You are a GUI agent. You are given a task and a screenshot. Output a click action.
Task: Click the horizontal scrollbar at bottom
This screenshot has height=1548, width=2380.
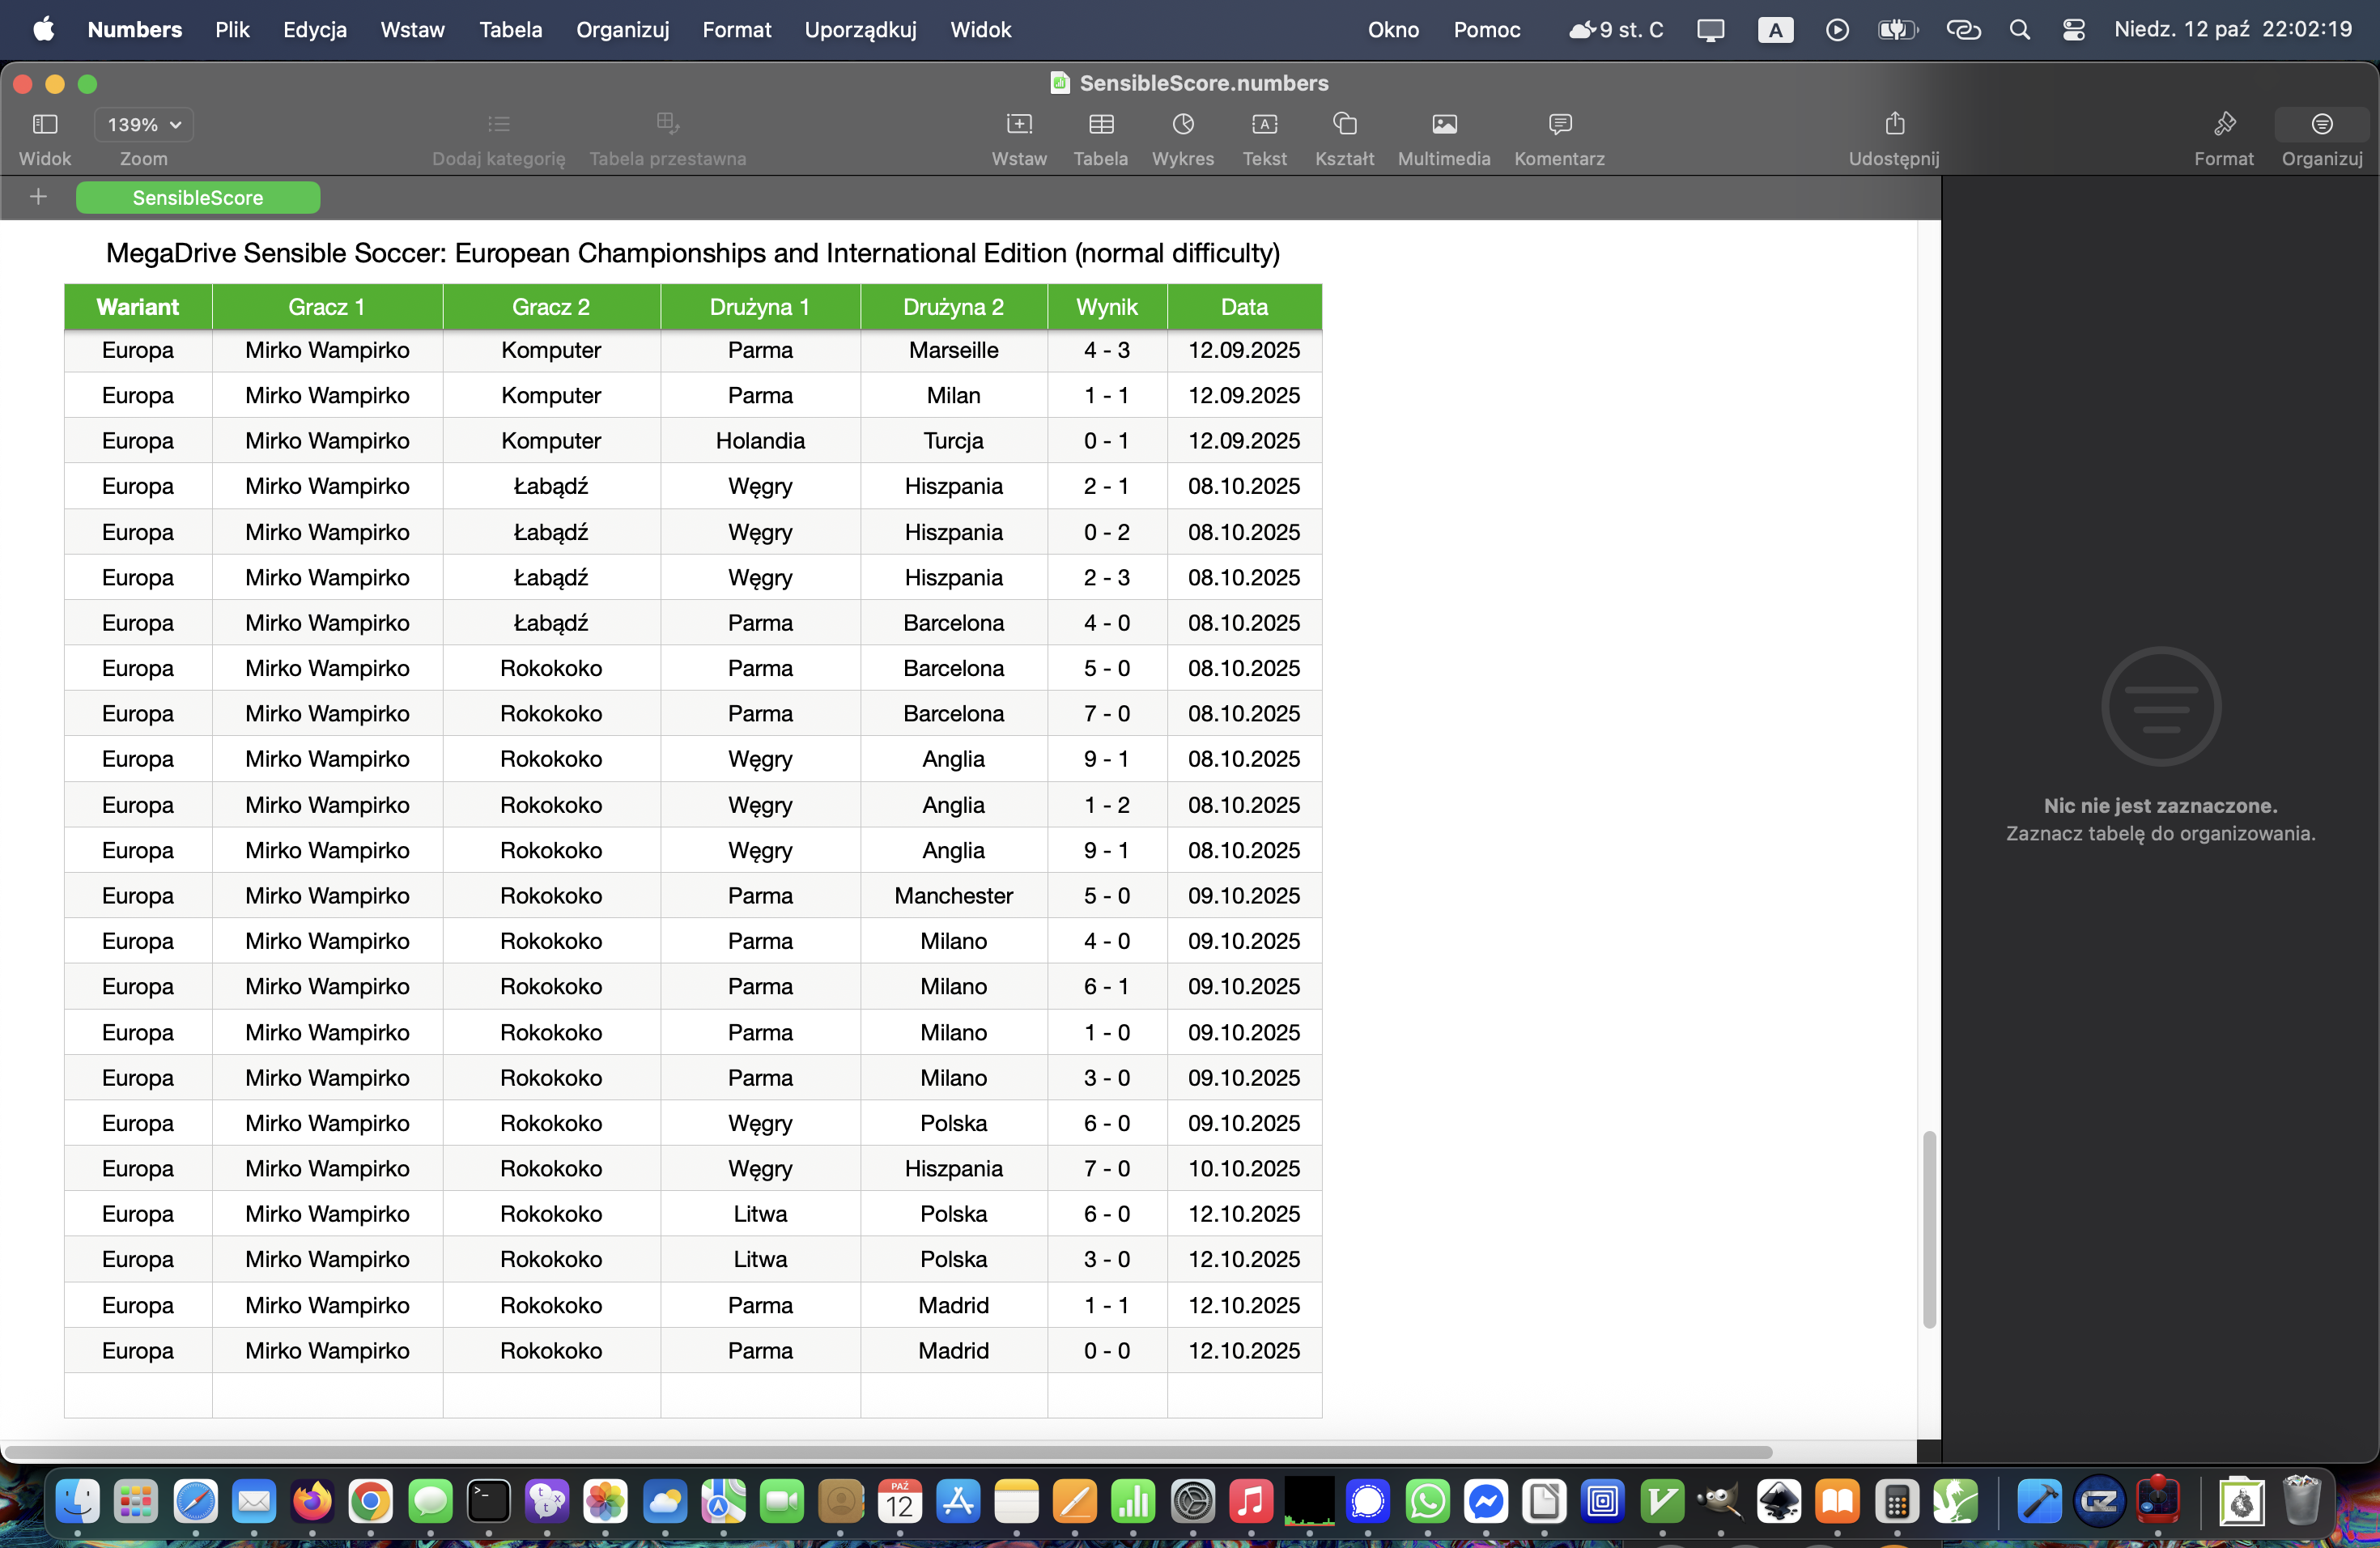(888, 1452)
